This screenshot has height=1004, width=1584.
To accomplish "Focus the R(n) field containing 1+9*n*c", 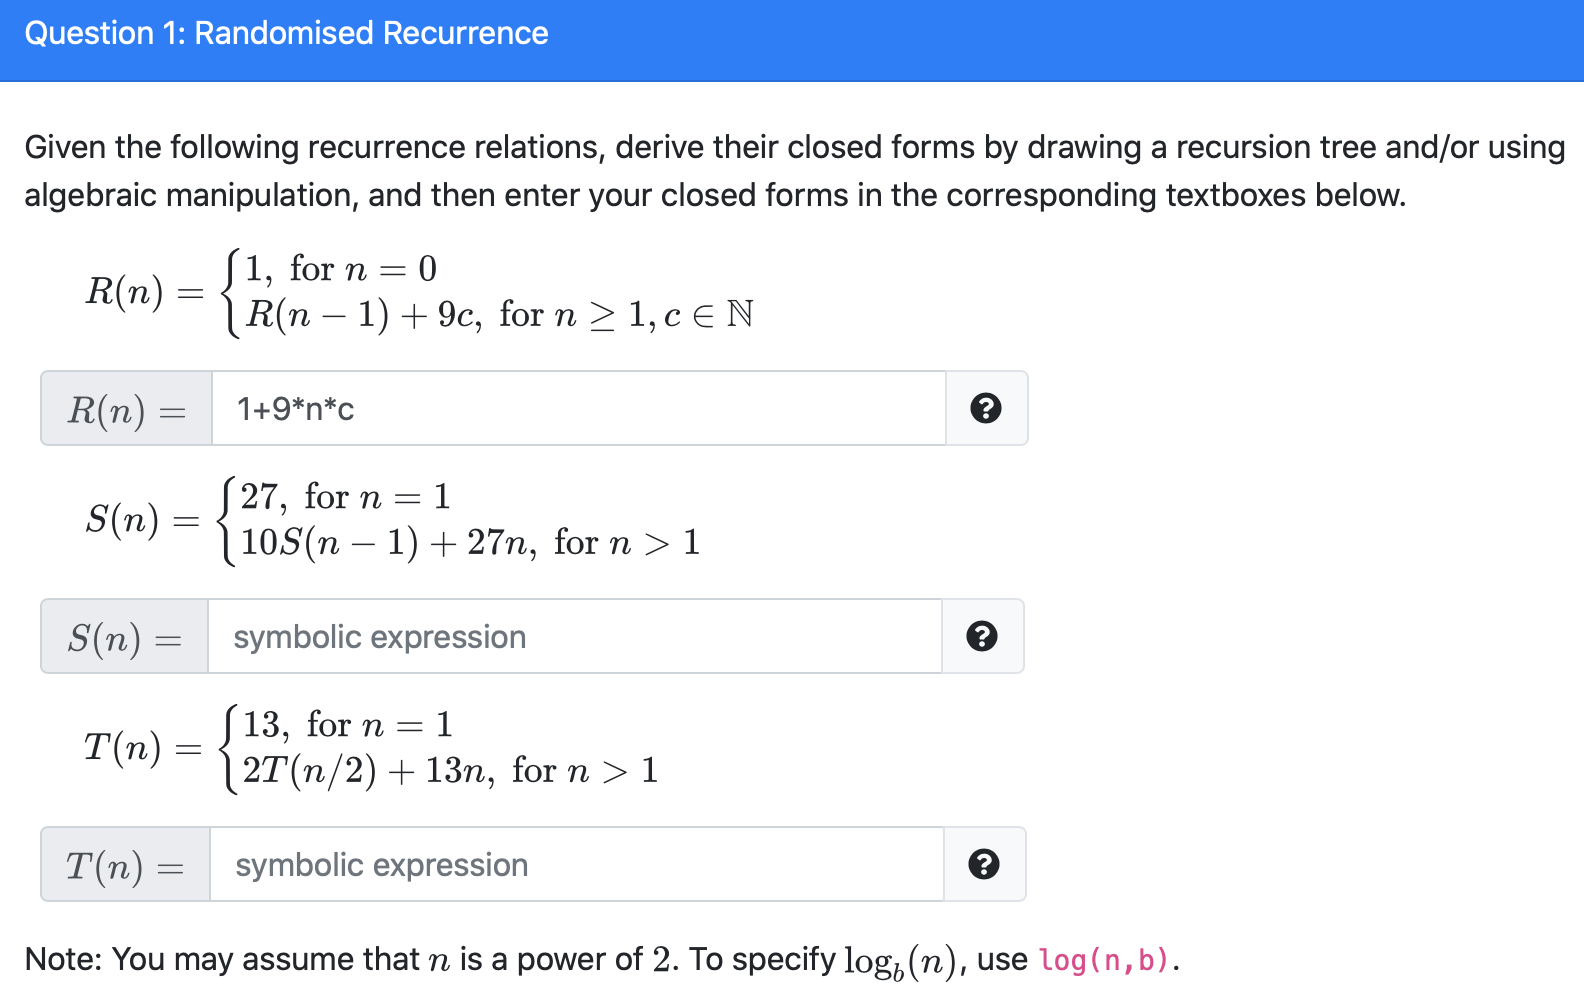I will 579,408.
